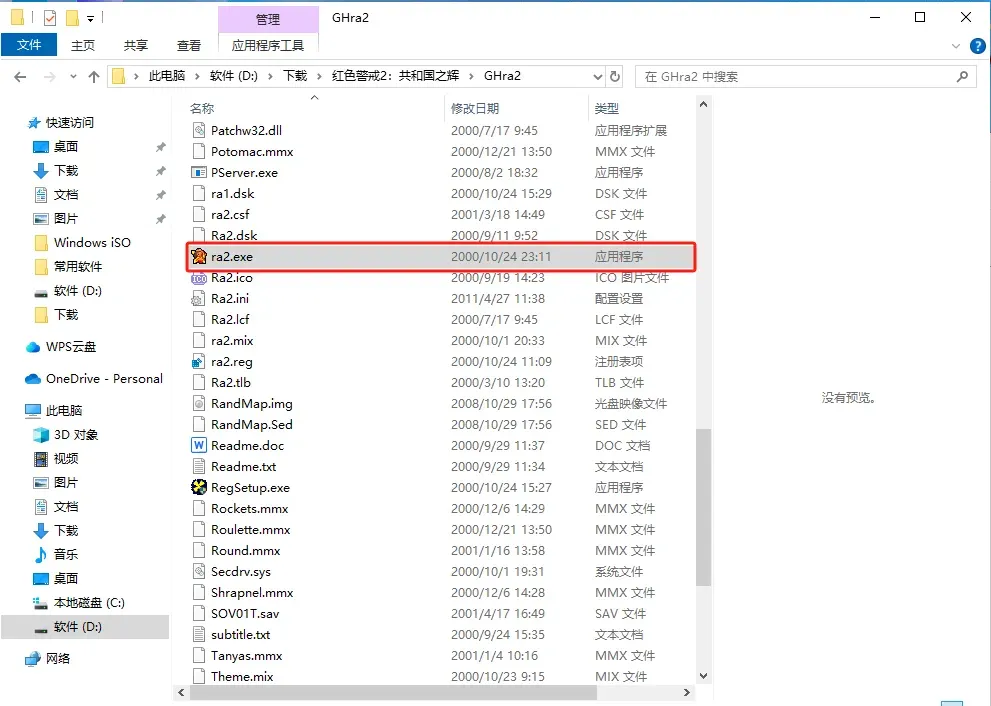The image size is (991, 706).
Task: Click 下载 in the address bar path
Action: [295, 76]
